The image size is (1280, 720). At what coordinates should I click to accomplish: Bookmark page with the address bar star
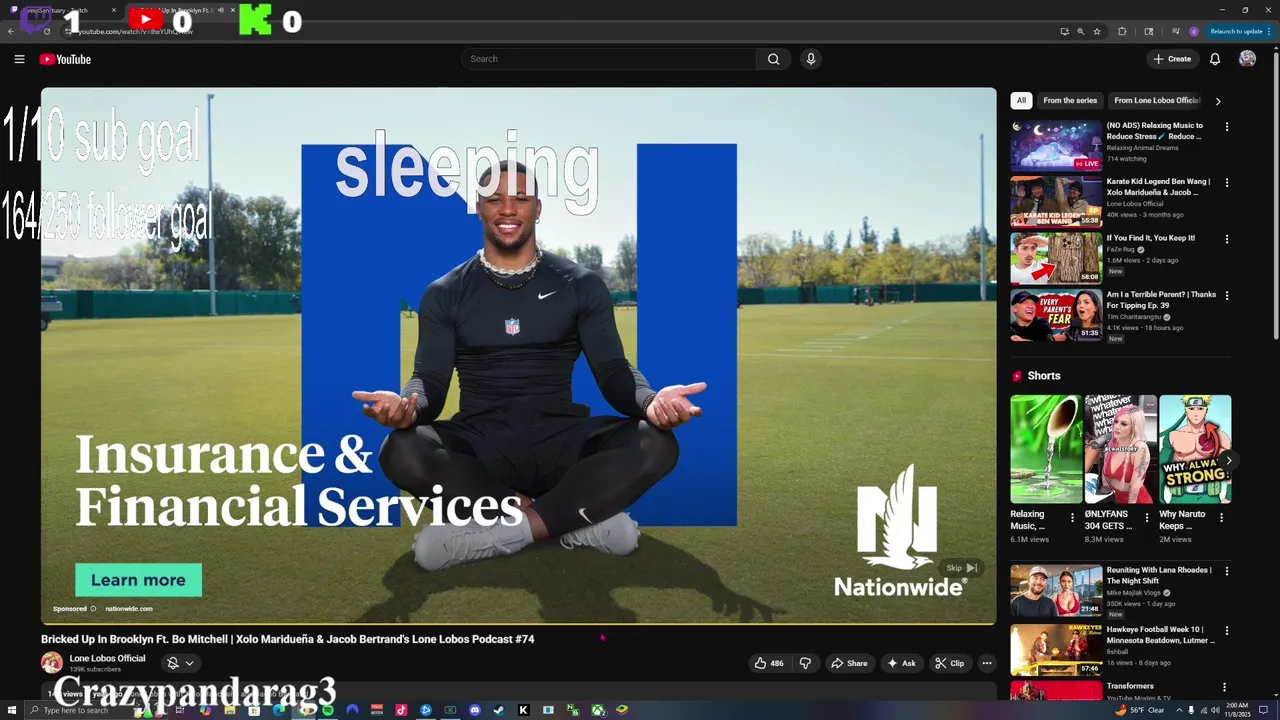click(1097, 31)
